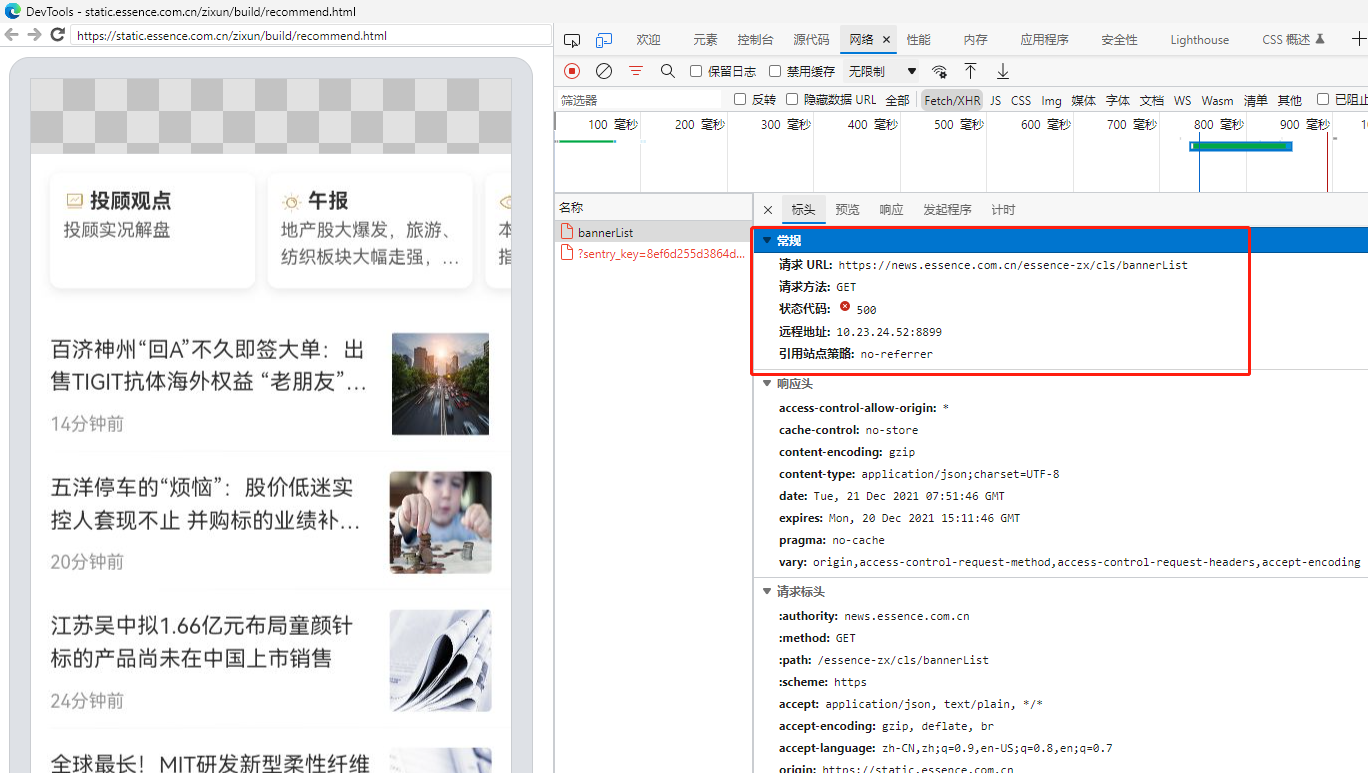
Task: Enable the 保留日志 checkbox
Action: click(x=696, y=71)
